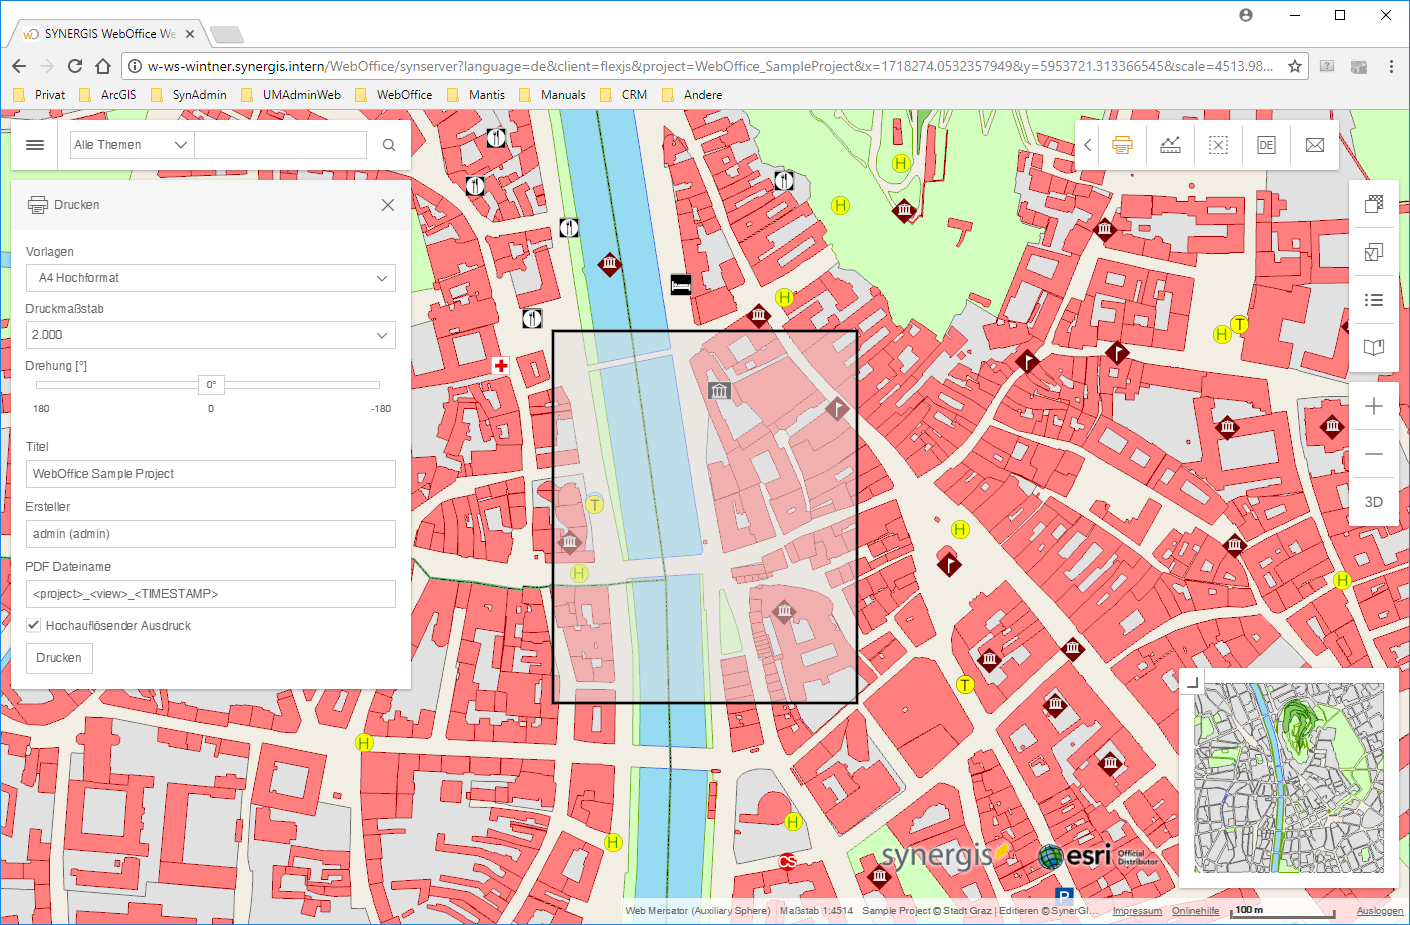Switch language with DE button

coord(1266,145)
